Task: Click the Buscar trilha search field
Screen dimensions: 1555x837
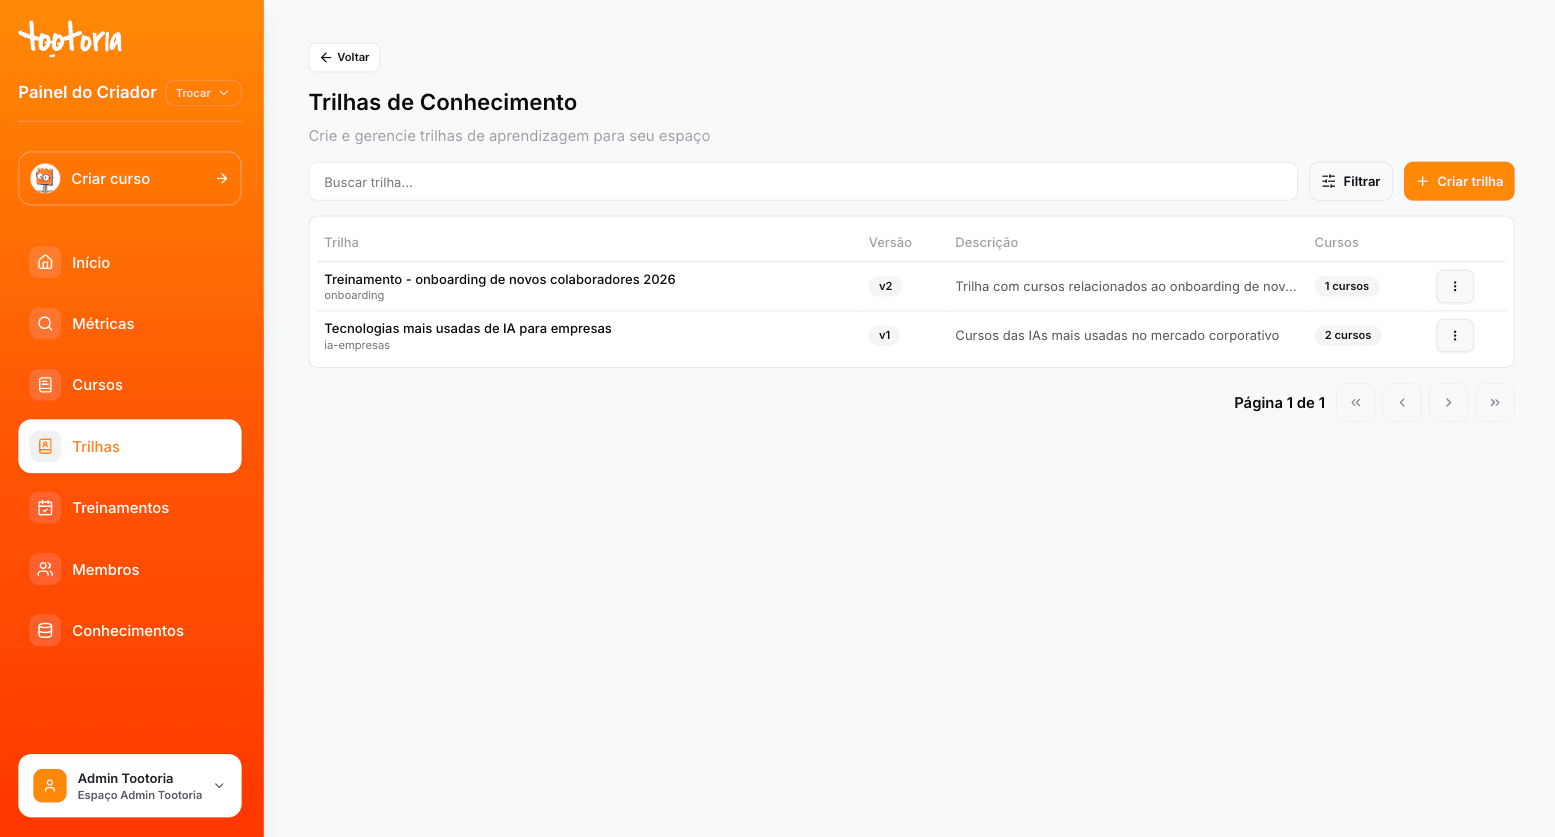Action: click(x=803, y=181)
